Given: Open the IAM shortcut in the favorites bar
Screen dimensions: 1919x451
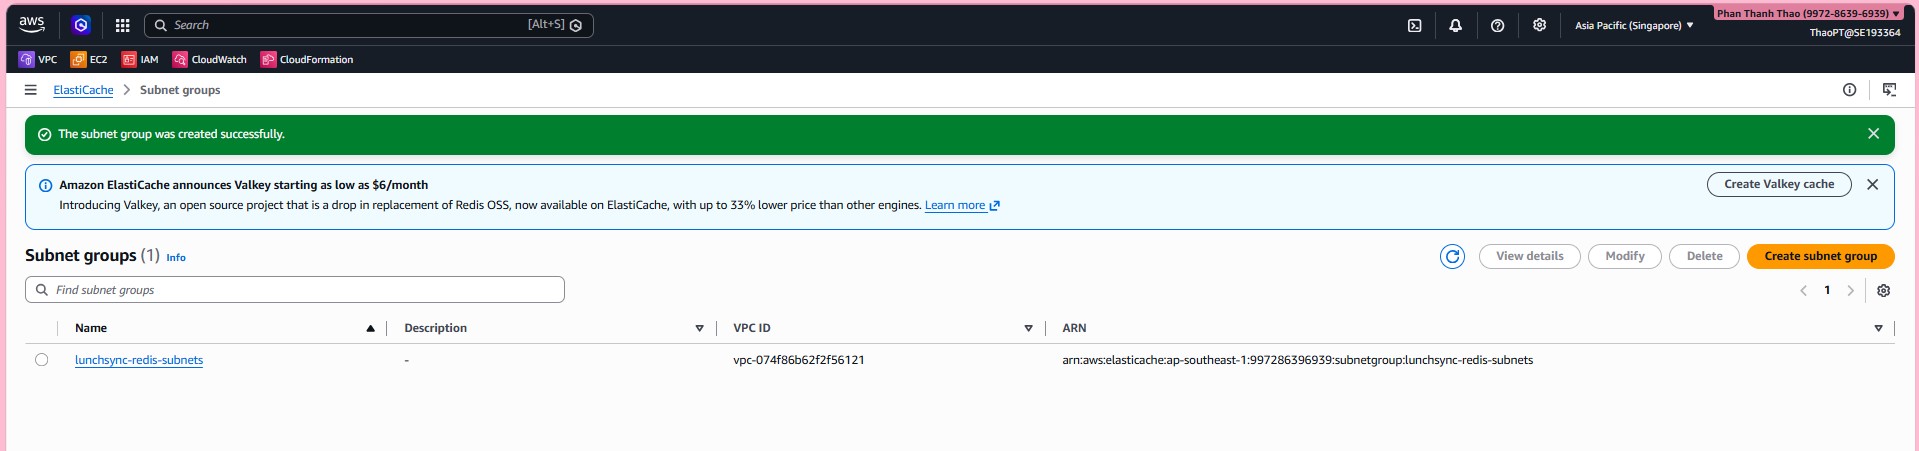Looking at the screenshot, I should coord(140,59).
